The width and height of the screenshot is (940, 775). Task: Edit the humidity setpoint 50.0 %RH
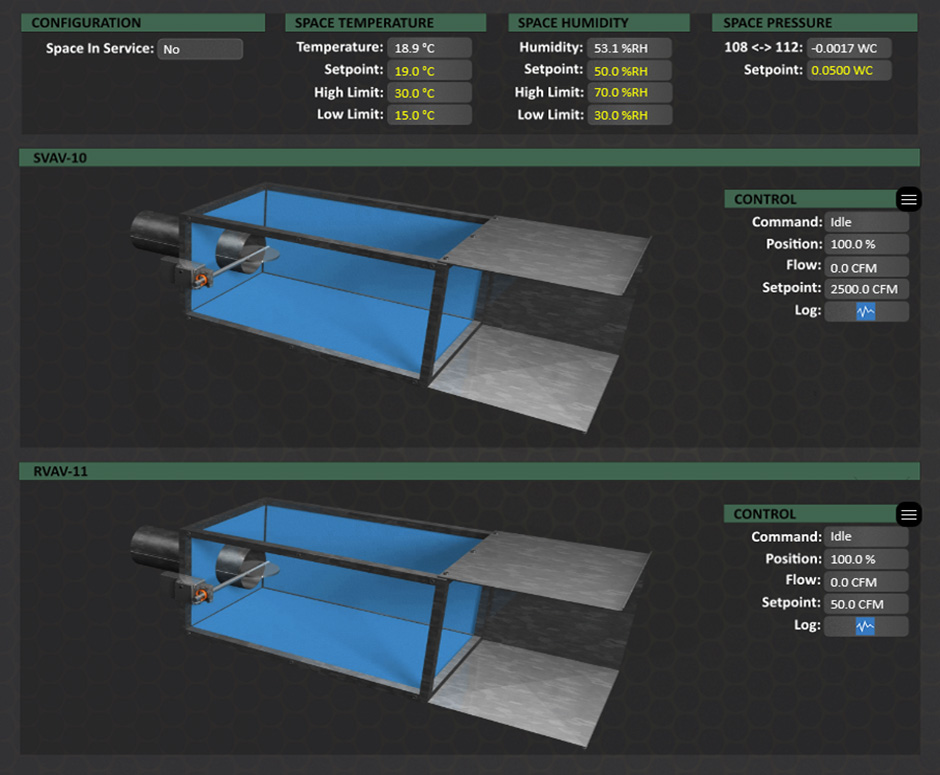(x=629, y=71)
